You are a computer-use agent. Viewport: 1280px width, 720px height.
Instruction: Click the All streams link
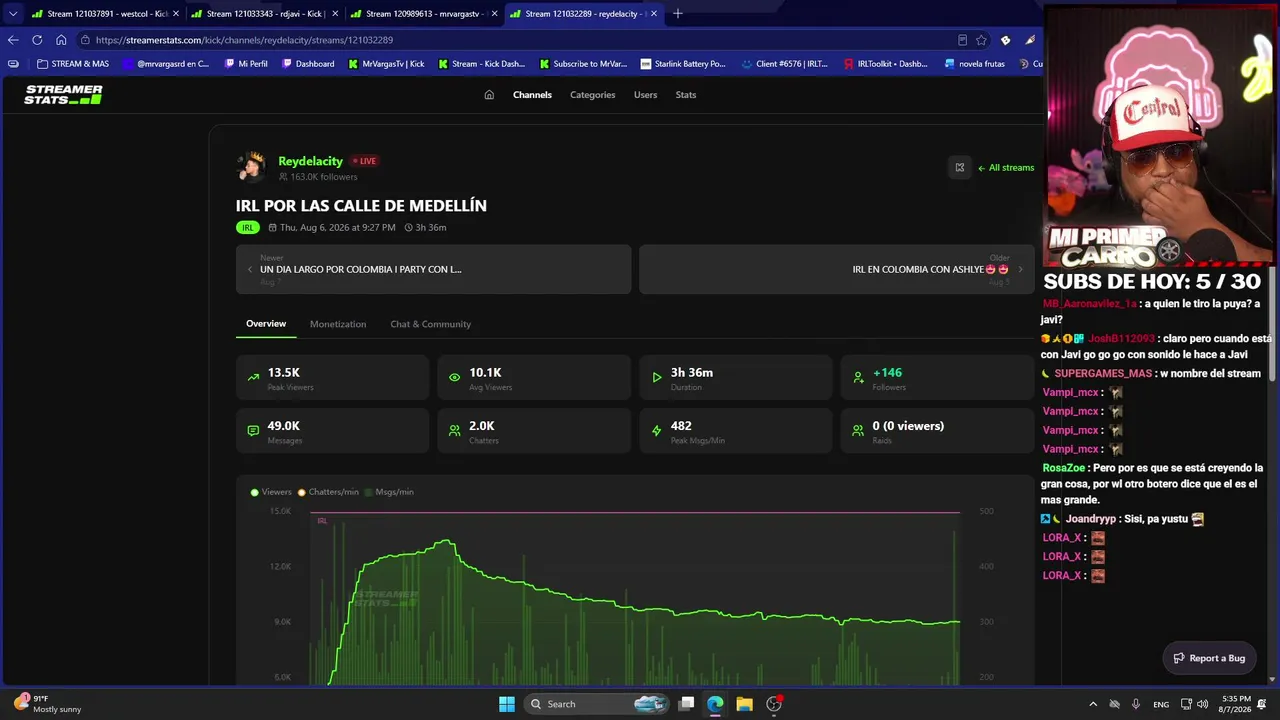(1006, 168)
